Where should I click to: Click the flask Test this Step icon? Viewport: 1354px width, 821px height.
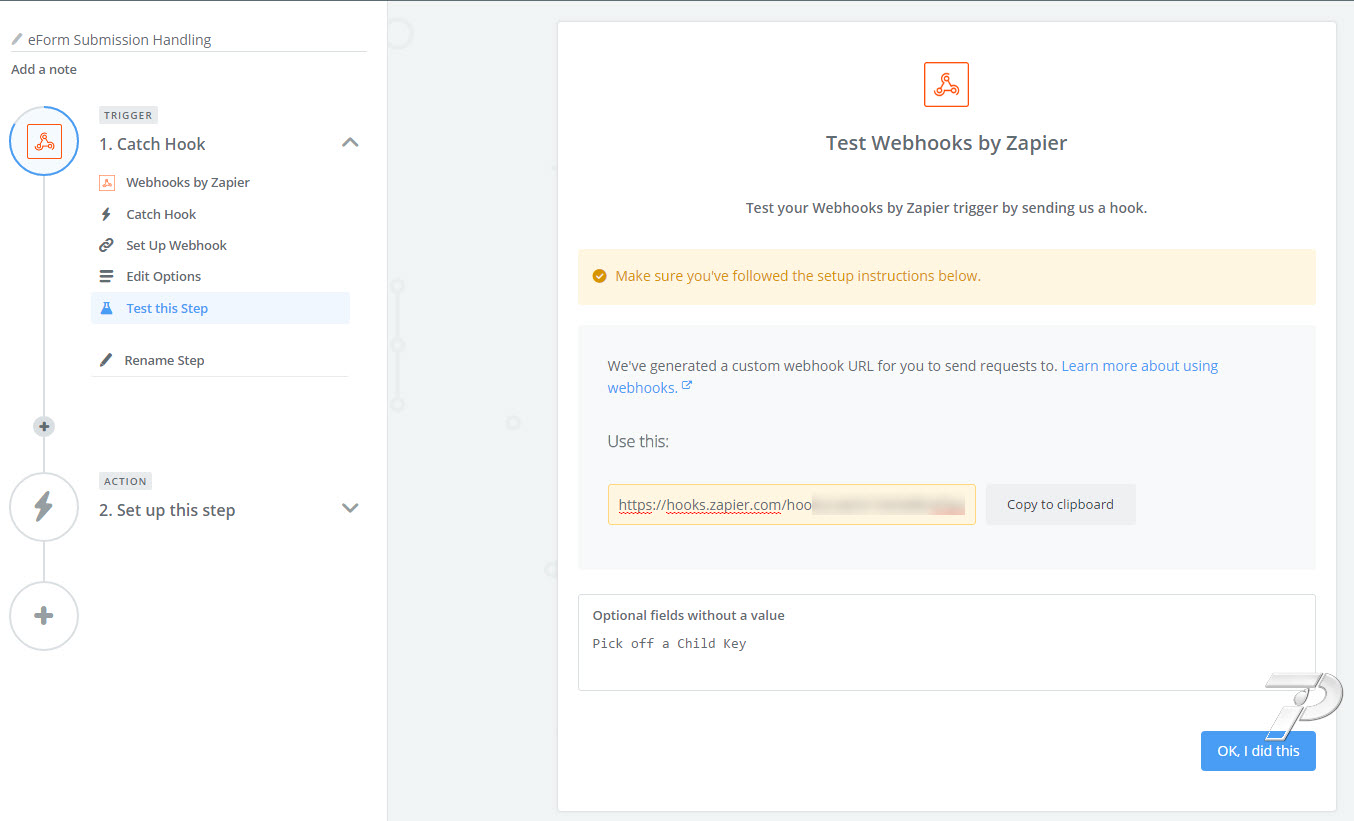coord(106,308)
